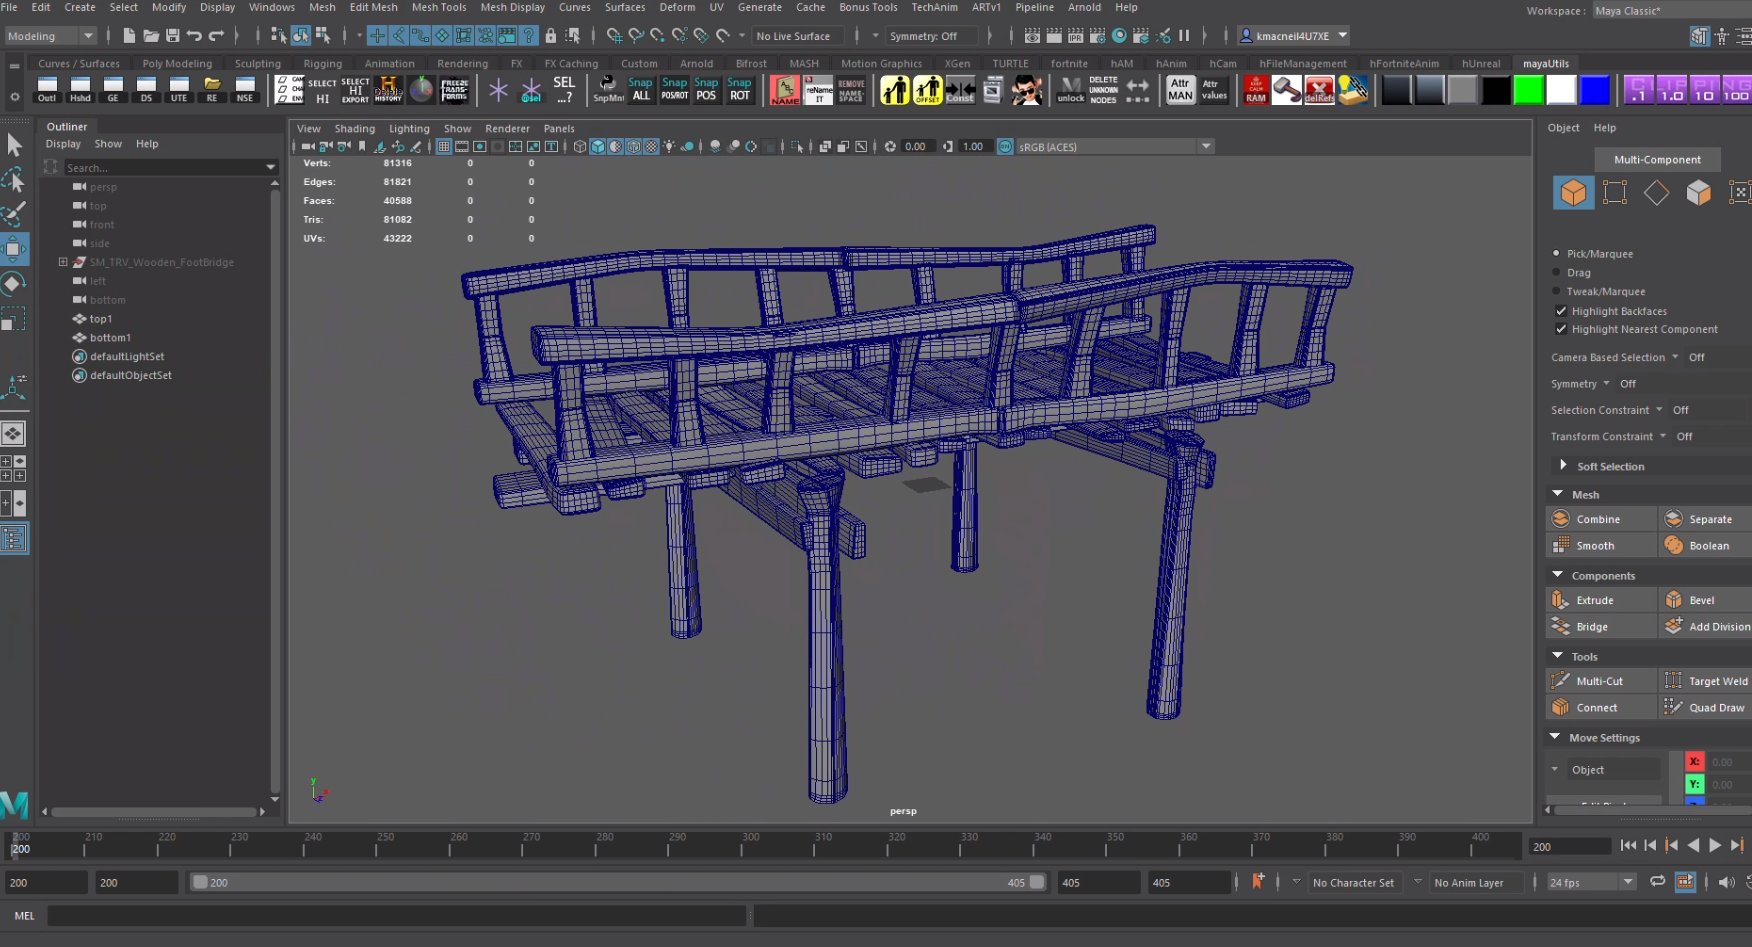Click the Bridge tool
Screen dimensions: 1752x947
point(1590,625)
